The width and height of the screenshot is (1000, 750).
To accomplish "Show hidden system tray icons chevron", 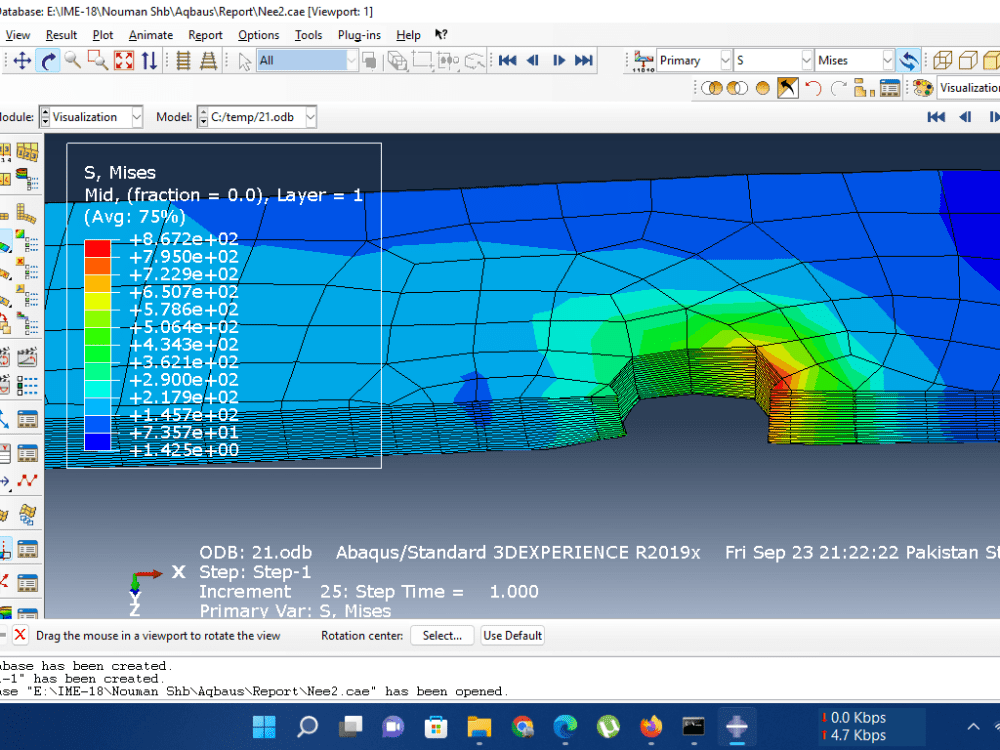I will [x=973, y=726].
